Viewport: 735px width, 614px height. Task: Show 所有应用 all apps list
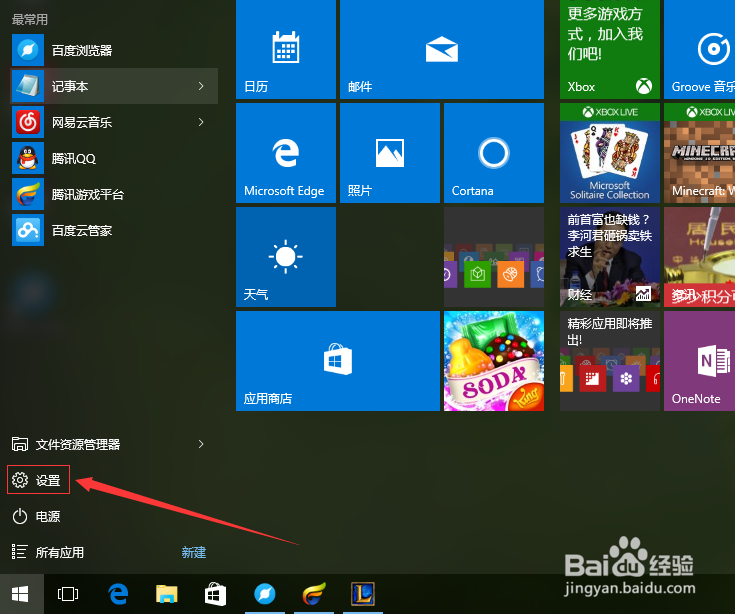pyautogui.click(x=48, y=552)
